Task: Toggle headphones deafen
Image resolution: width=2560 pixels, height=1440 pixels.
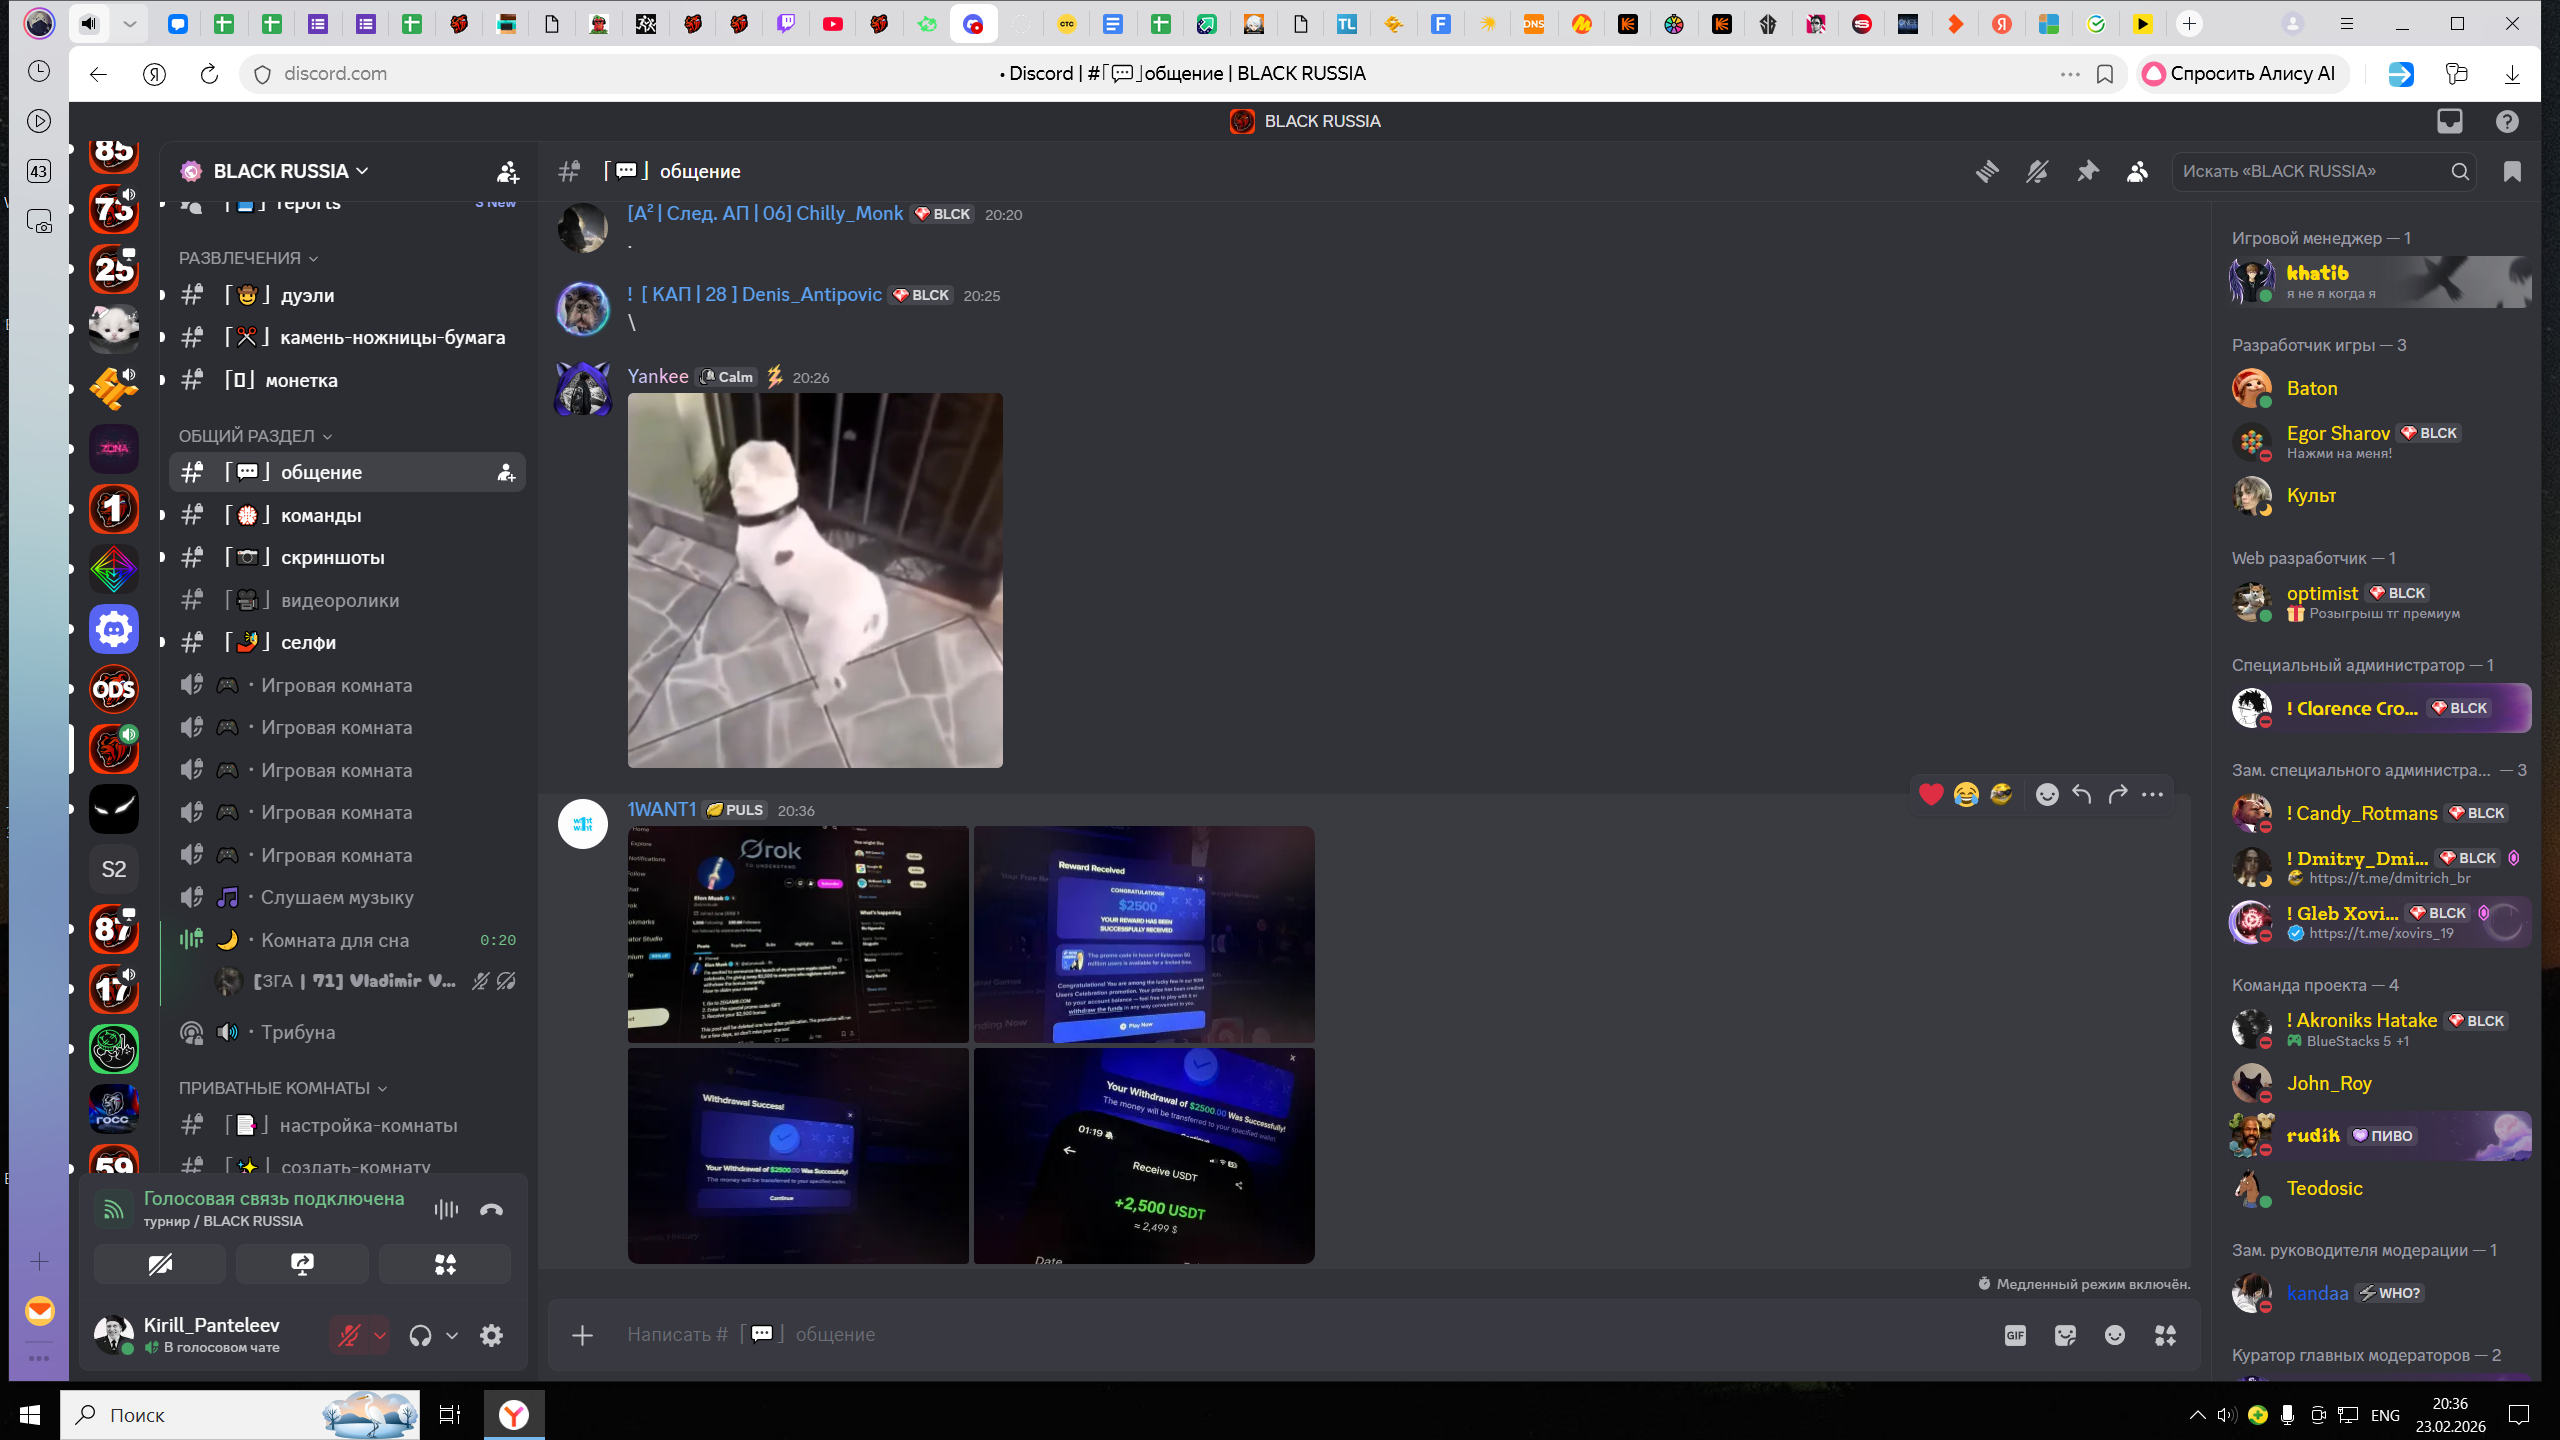Action: coord(420,1335)
